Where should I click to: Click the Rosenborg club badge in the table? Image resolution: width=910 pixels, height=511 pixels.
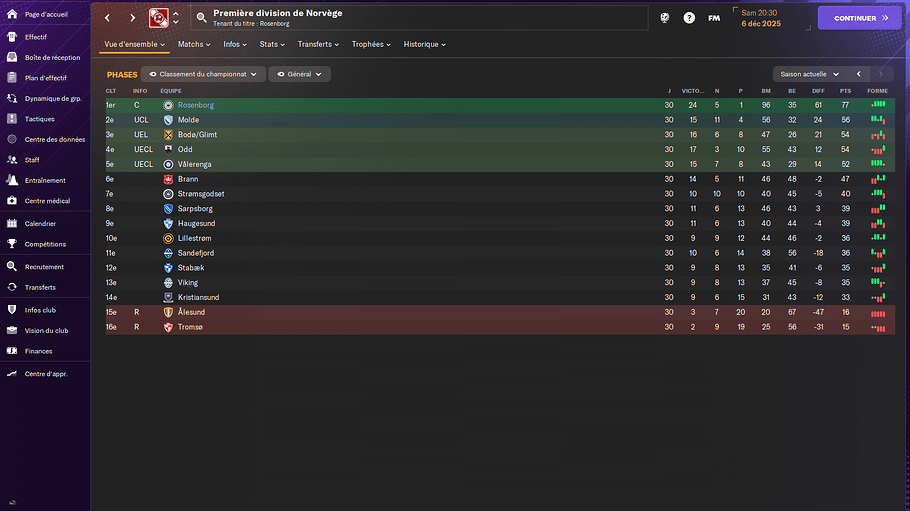pos(168,105)
